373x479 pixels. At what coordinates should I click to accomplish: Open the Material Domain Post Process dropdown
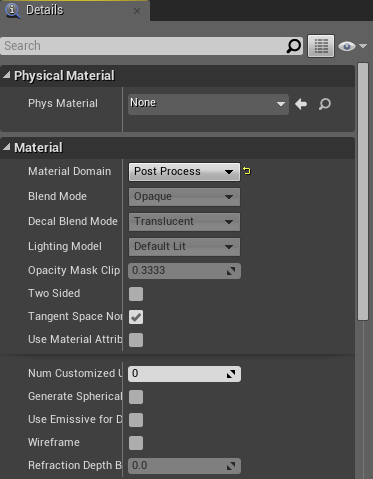click(184, 172)
